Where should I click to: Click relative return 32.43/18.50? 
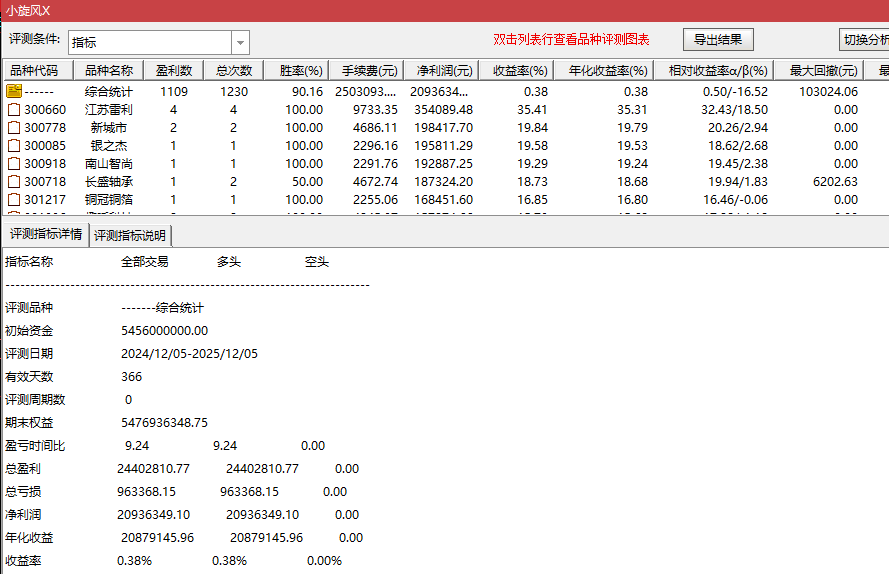(734, 109)
